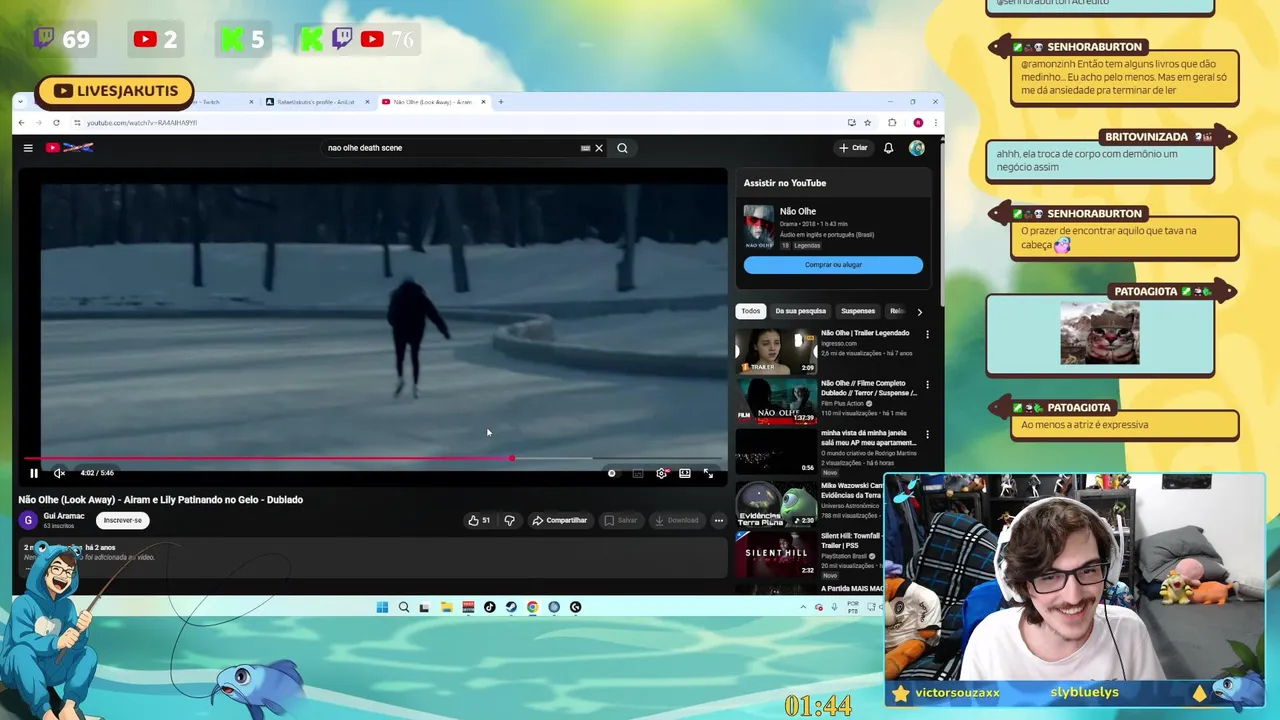The width and height of the screenshot is (1280, 720).
Task: Switch to theater mode in the player
Action: tap(685, 473)
